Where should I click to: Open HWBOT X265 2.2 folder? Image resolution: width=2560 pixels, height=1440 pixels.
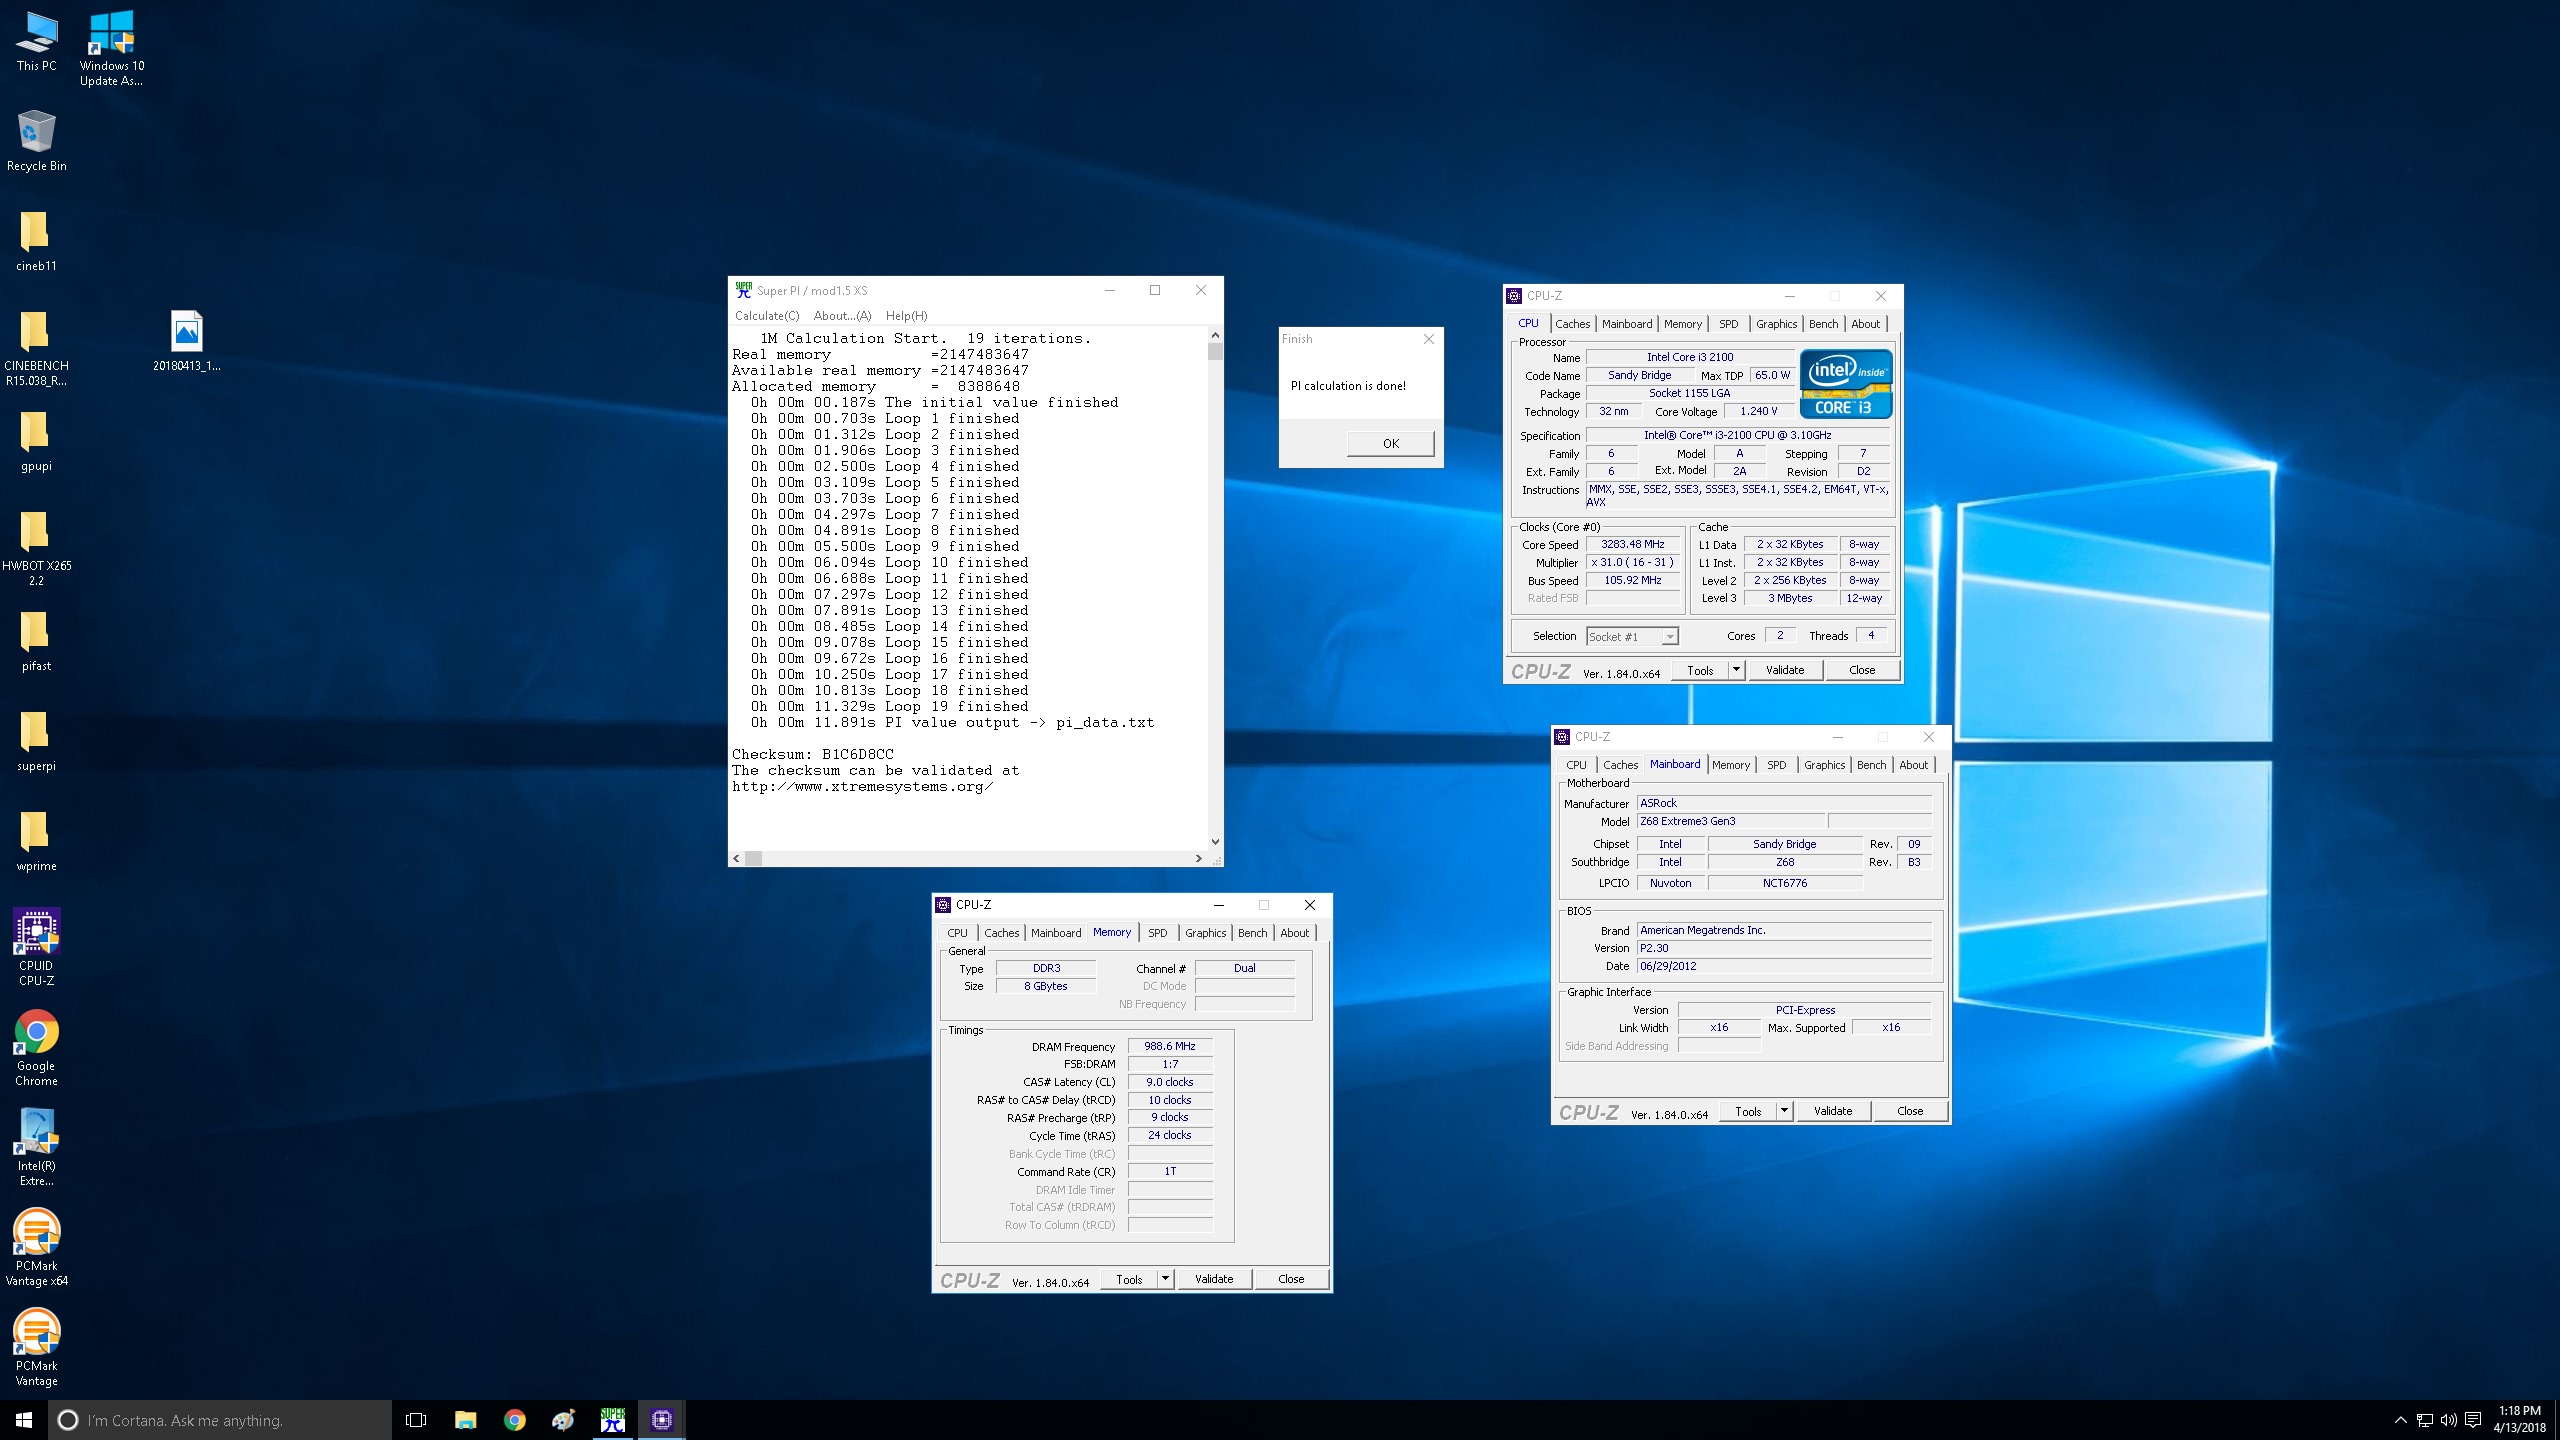[36, 547]
